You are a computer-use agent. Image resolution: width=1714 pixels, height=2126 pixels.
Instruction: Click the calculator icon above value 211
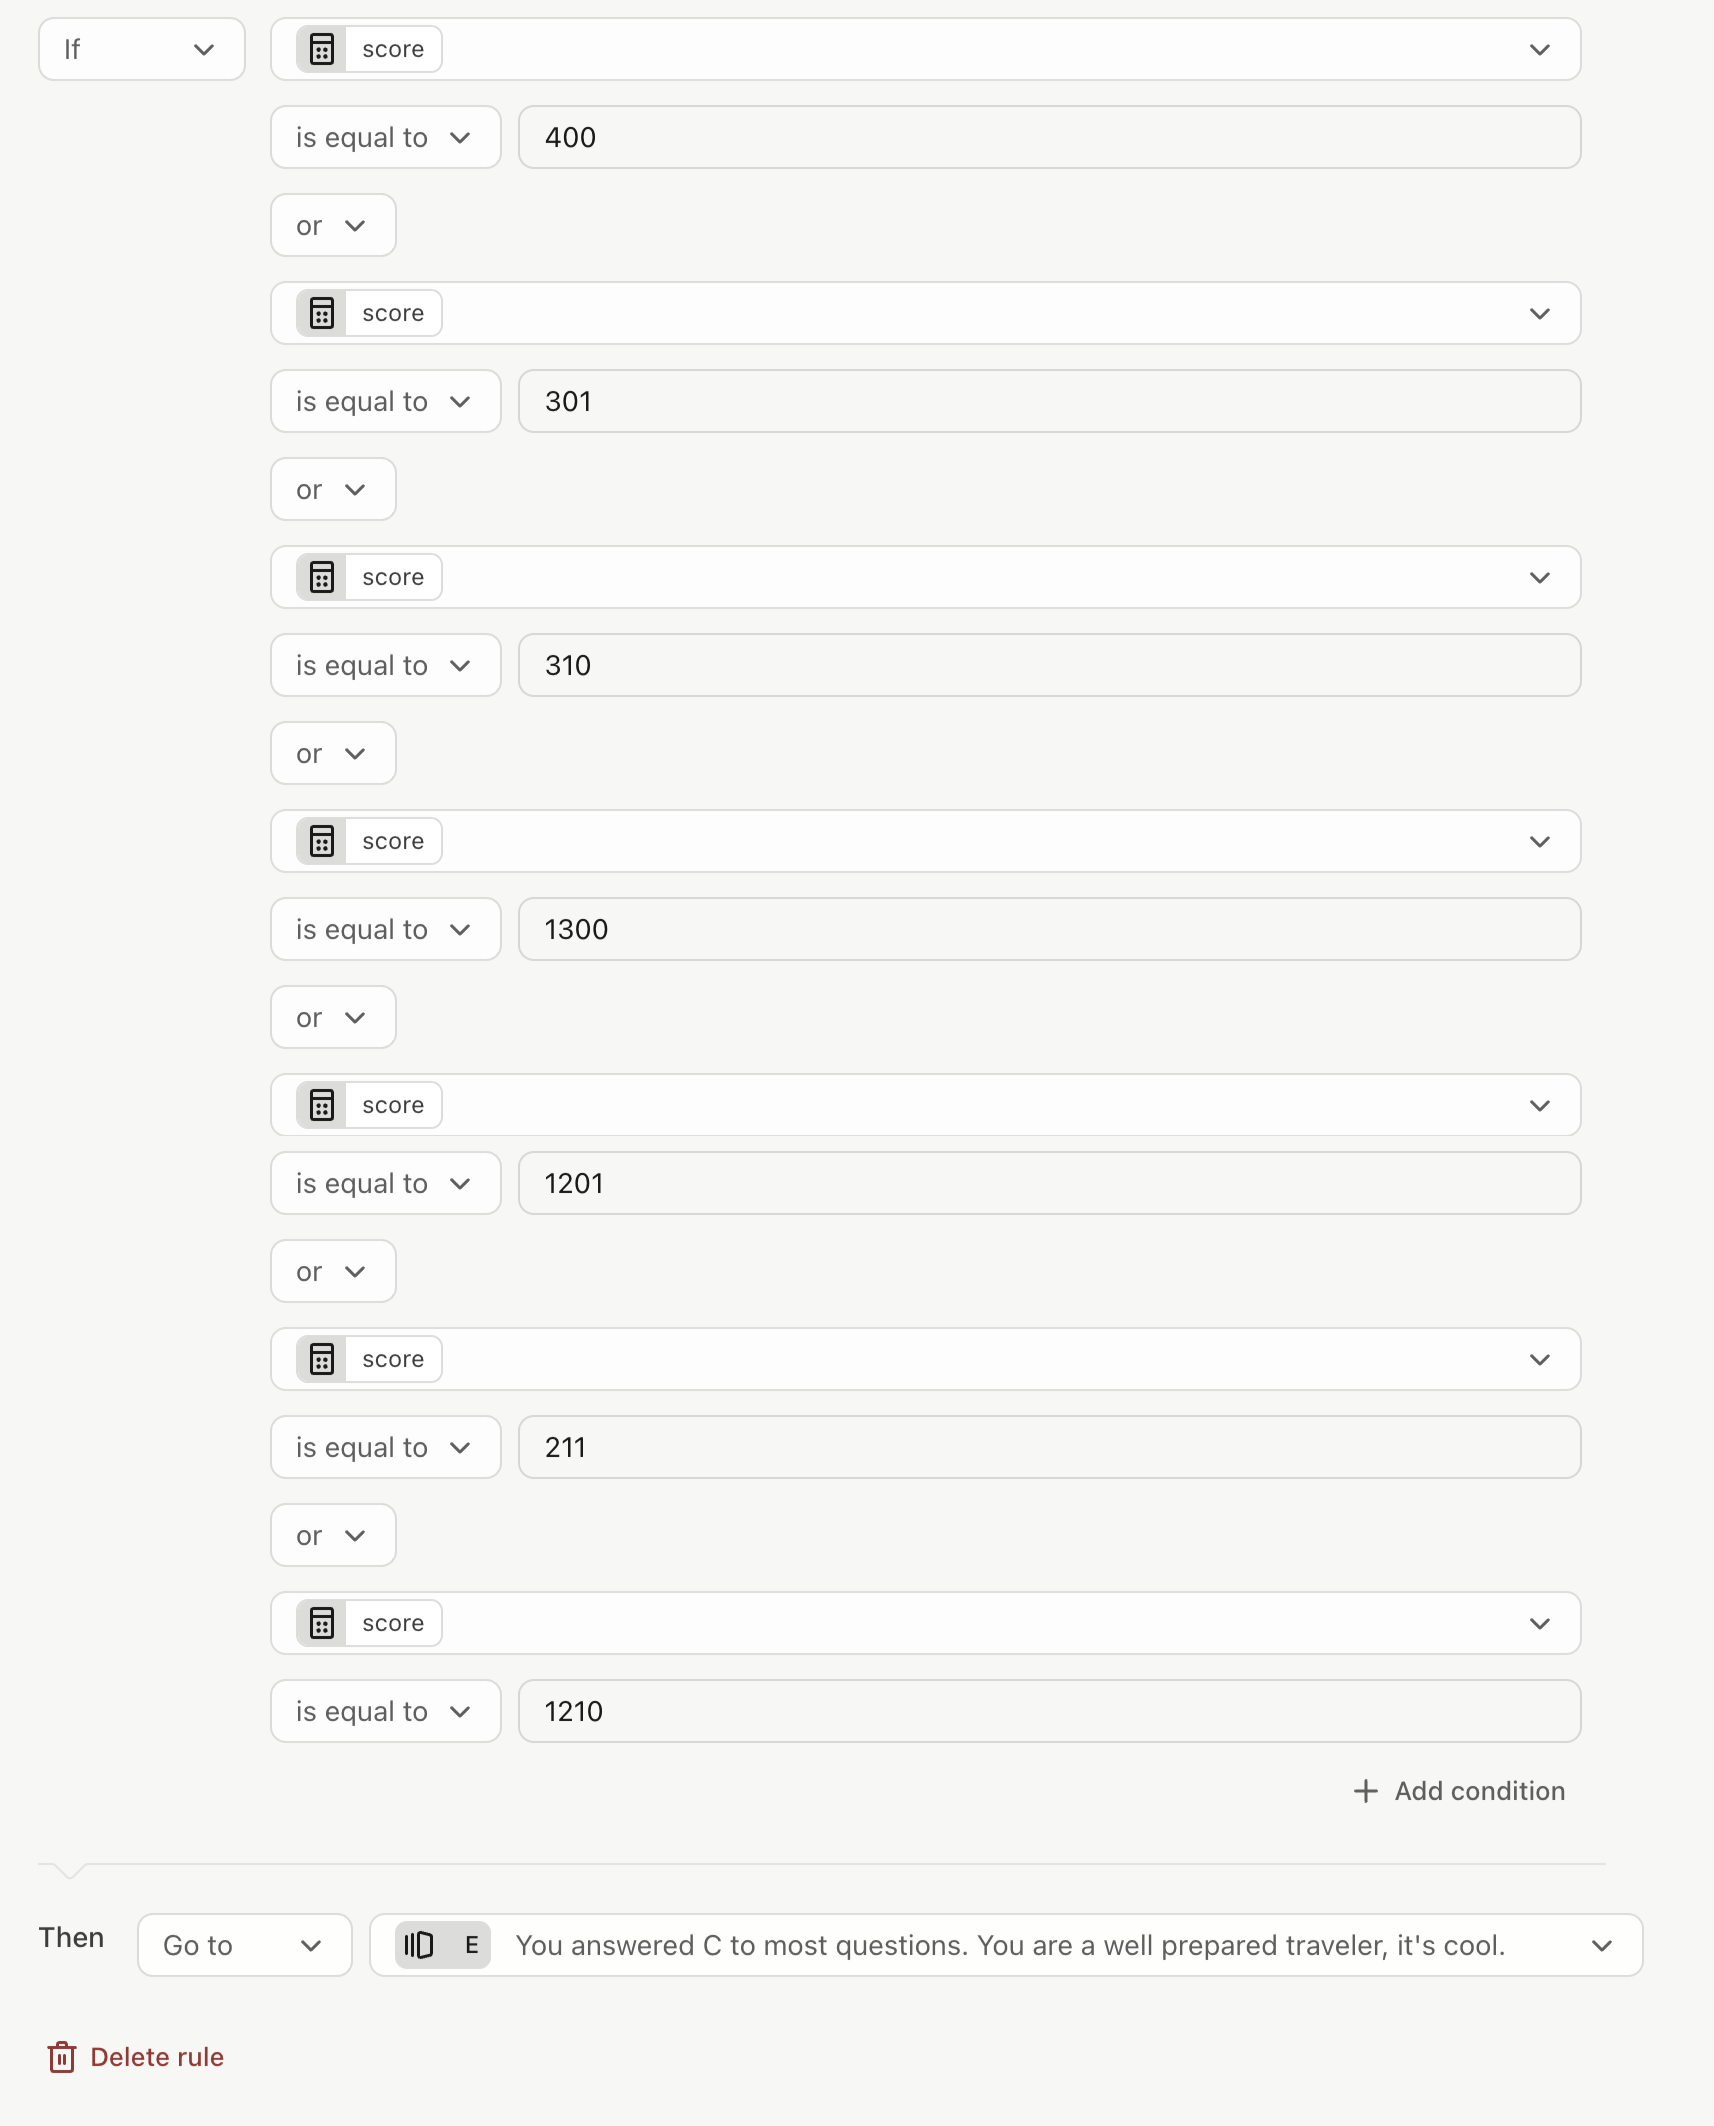pyautogui.click(x=322, y=1359)
